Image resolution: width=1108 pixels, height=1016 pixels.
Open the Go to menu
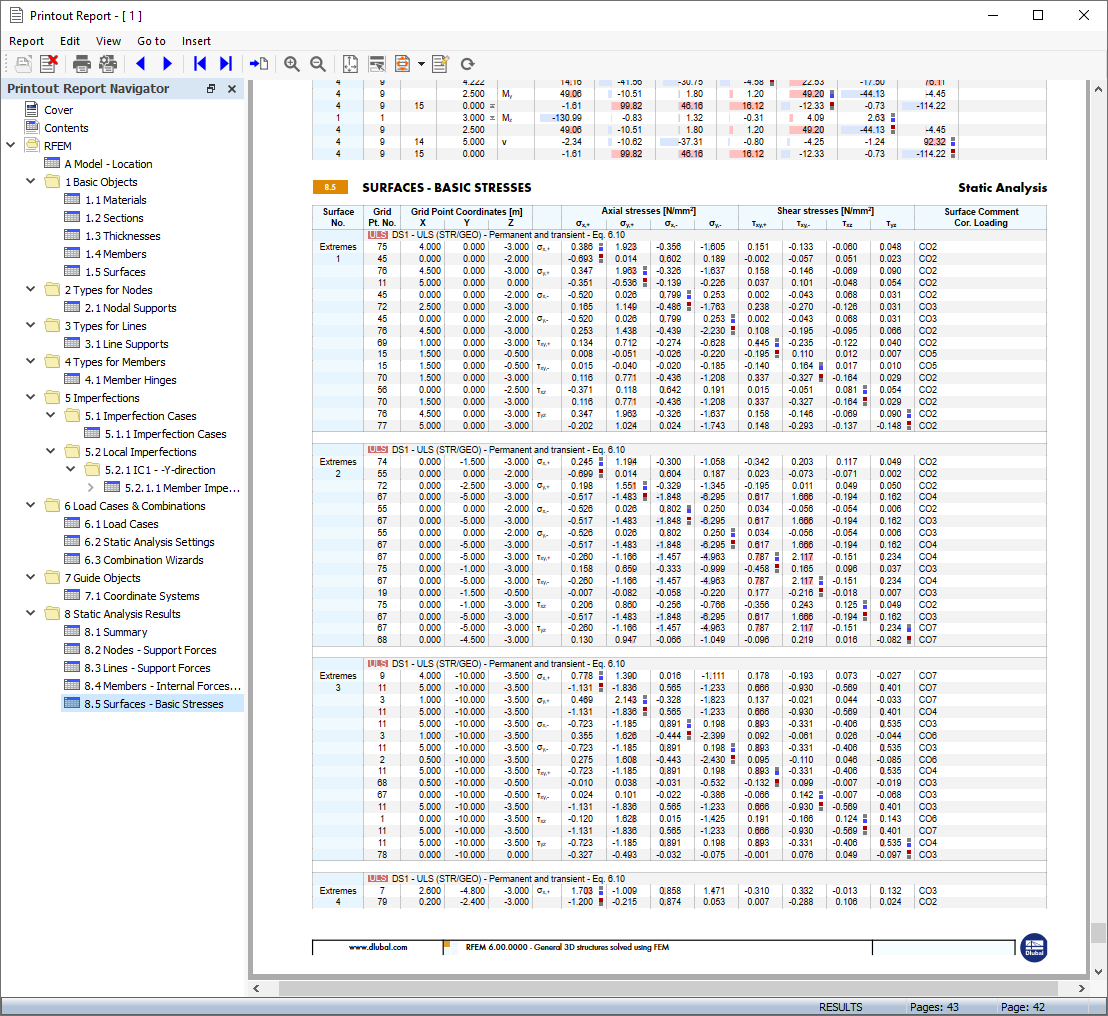point(151,41)
